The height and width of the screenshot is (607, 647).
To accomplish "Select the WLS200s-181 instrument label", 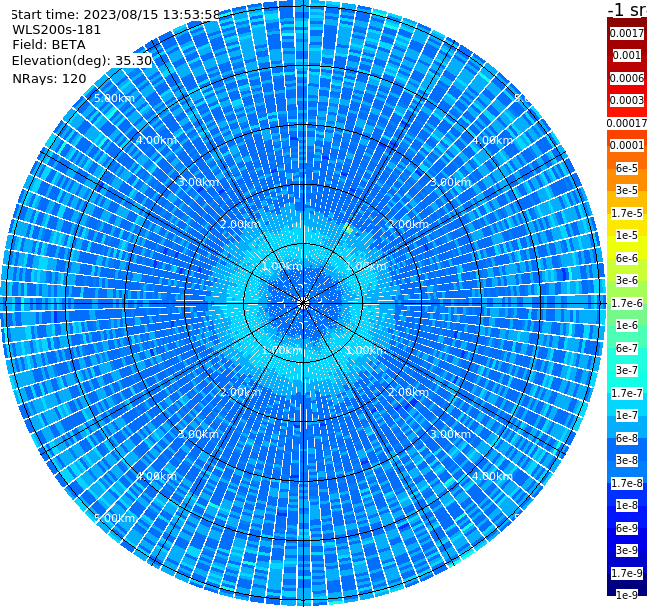I will click(57, 30).
